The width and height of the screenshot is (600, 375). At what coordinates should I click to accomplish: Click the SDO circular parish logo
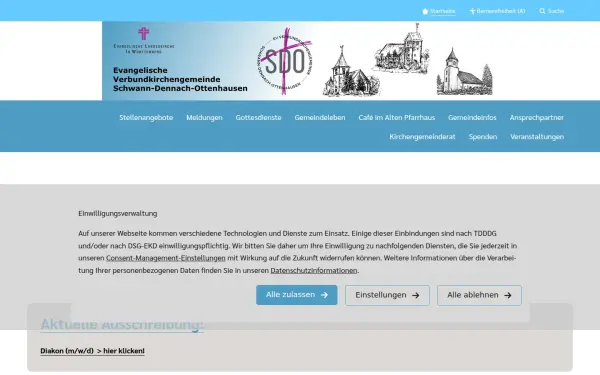(x=285, y=61)
